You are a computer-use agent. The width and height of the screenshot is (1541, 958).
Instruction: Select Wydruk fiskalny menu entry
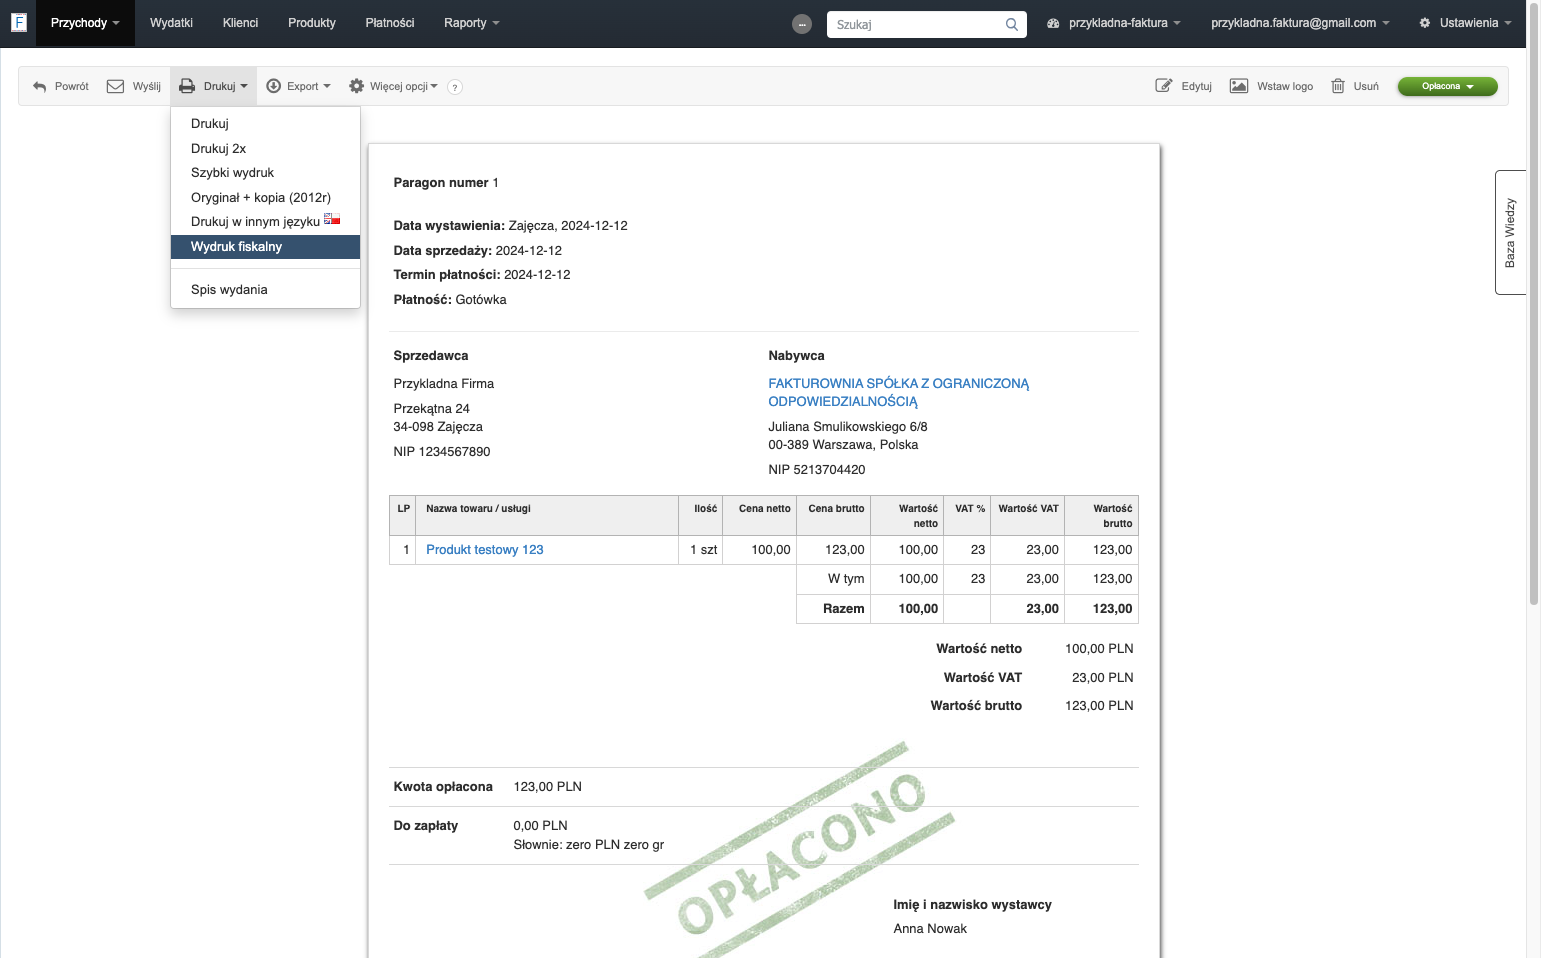(x=265, y=247)
